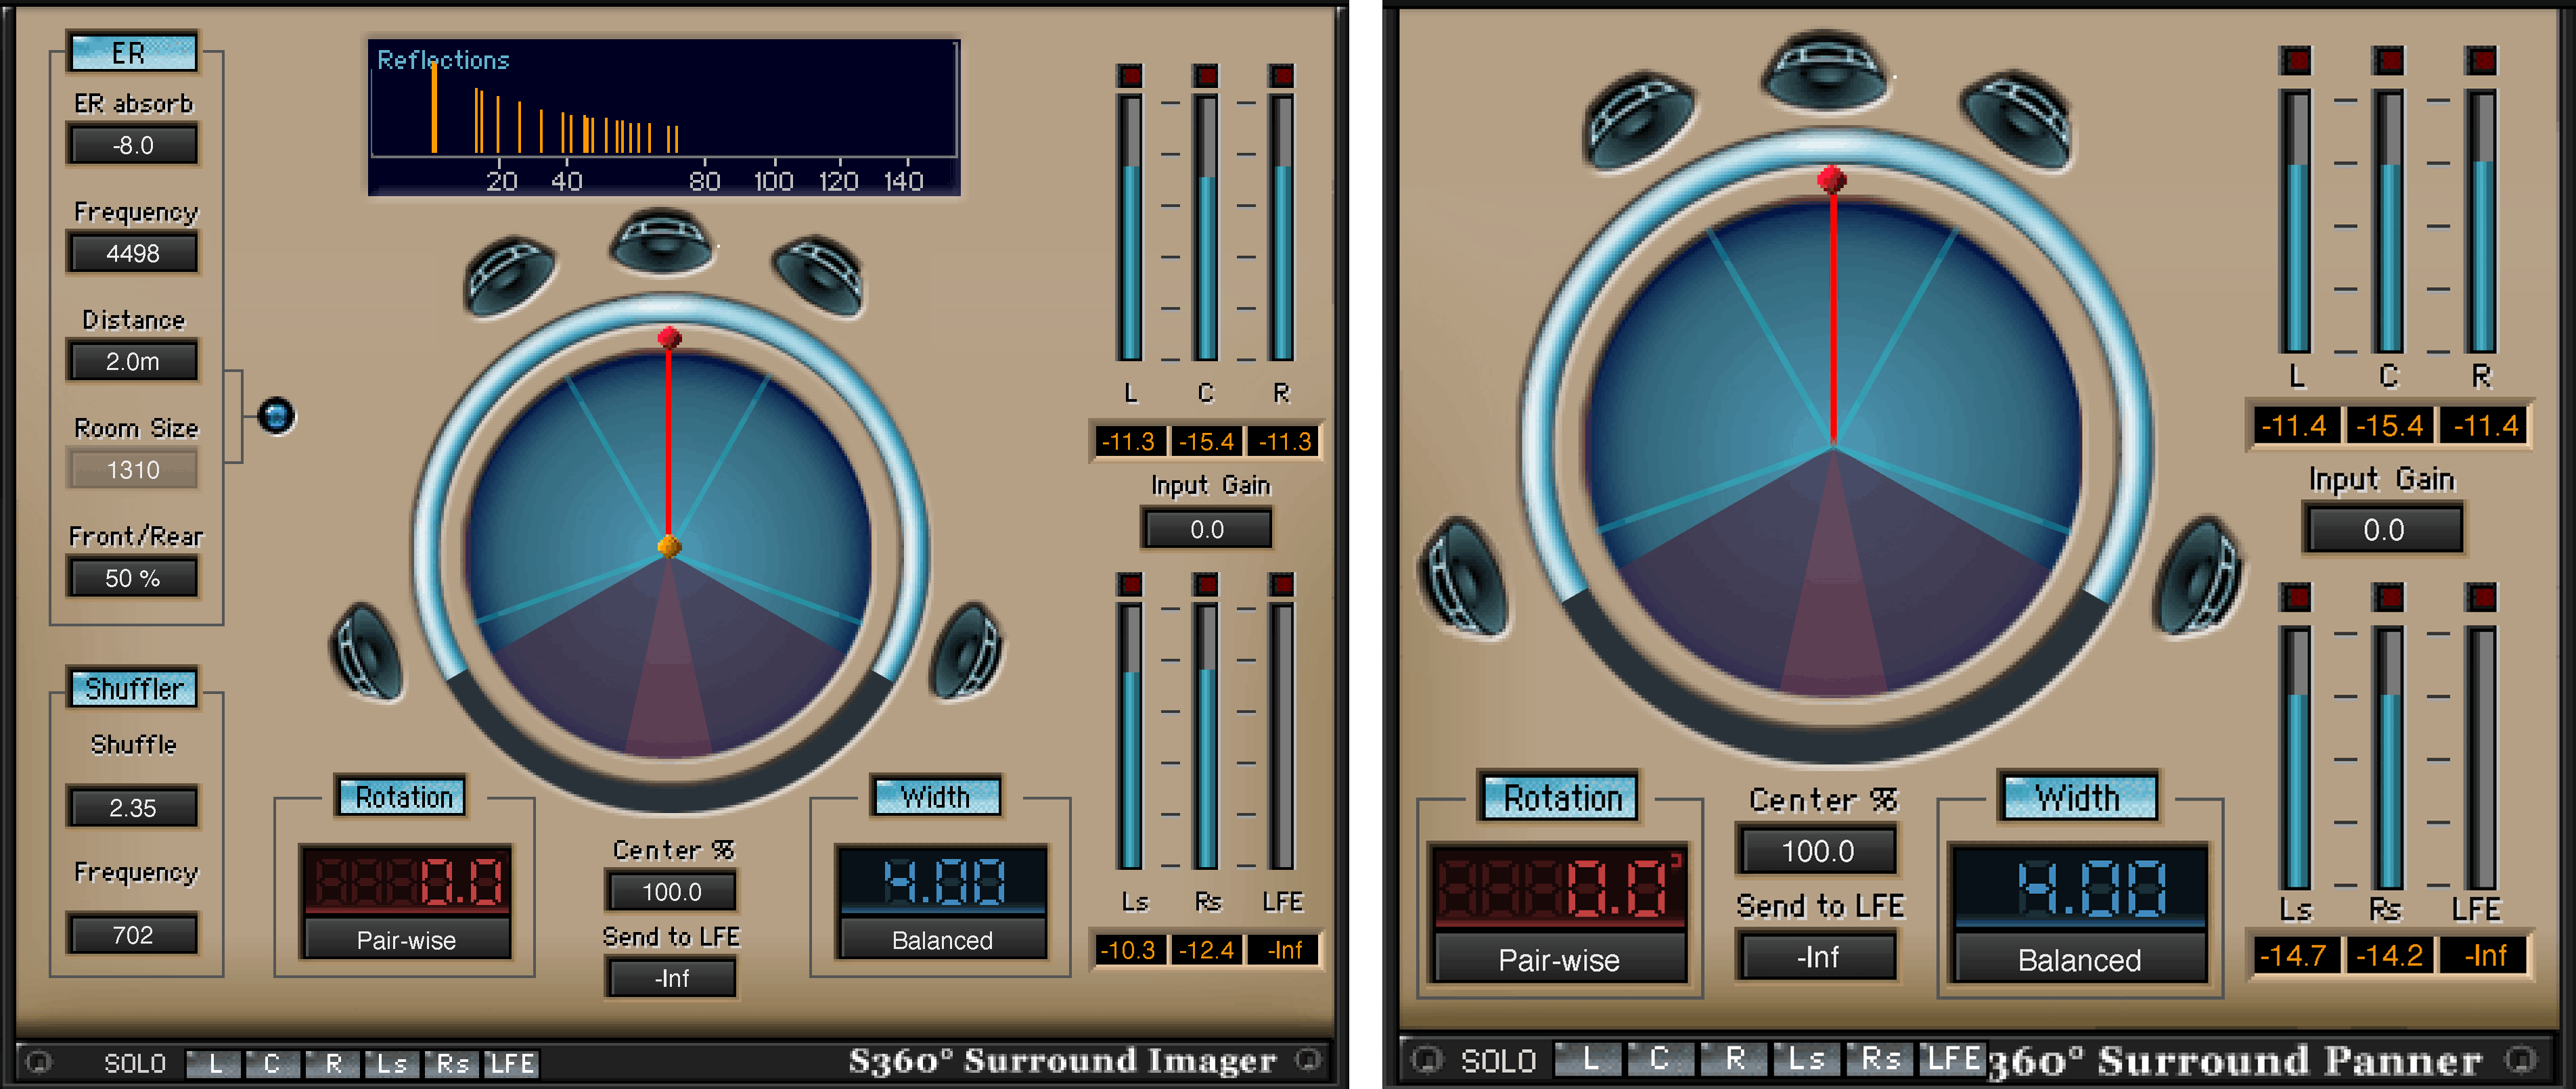Click the orange center point in Imager circle
This screenshot has height=1089, width=2576.
tap(669, 546)
